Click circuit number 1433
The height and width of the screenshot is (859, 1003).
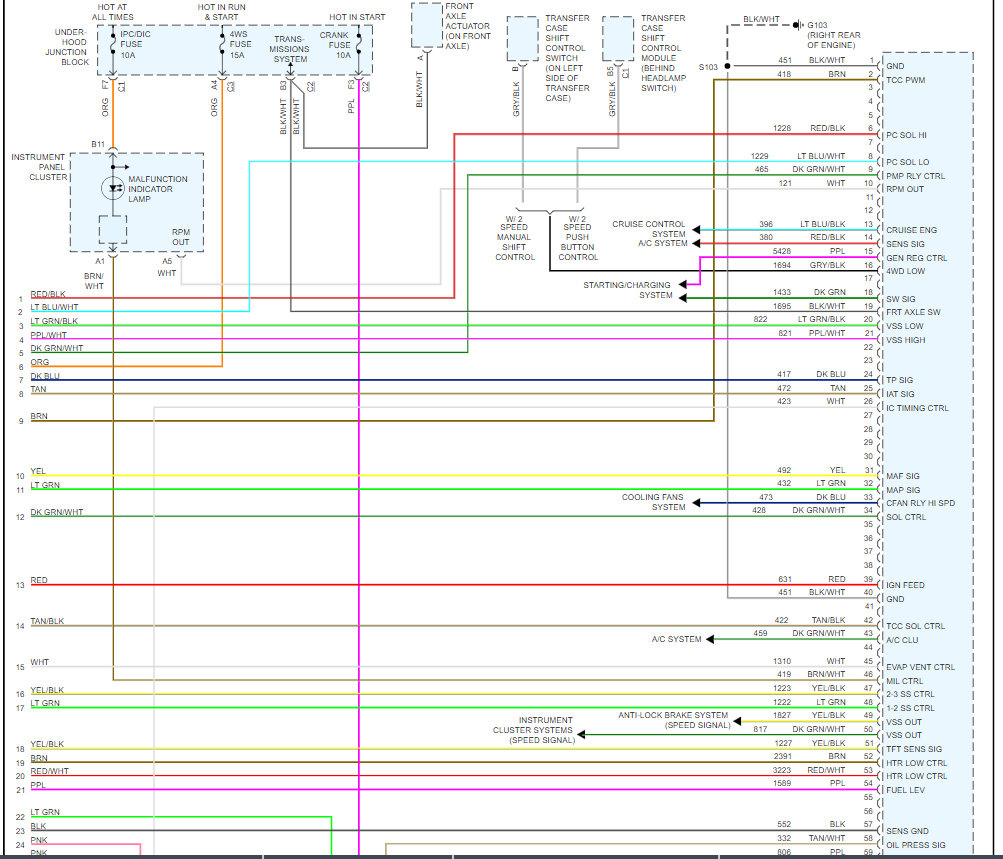[782, 292]
